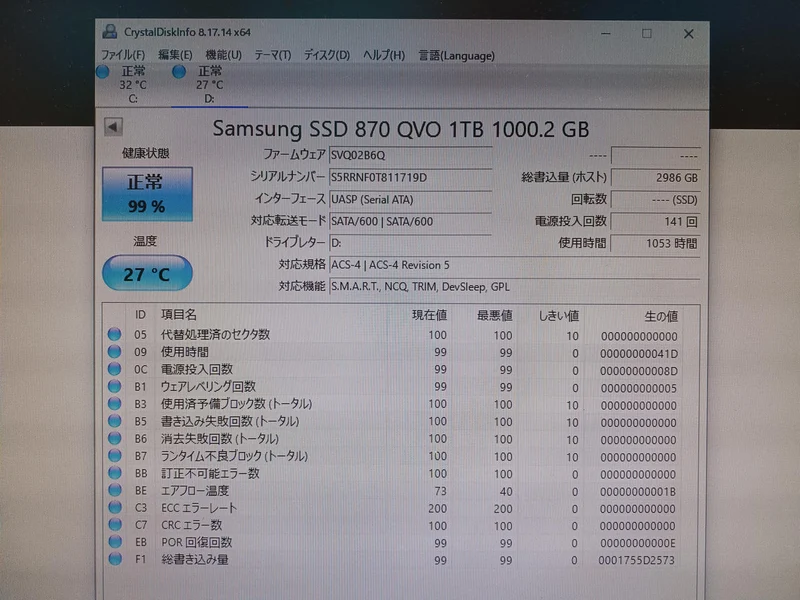Click the power on hours value 1053 時間

655,243
